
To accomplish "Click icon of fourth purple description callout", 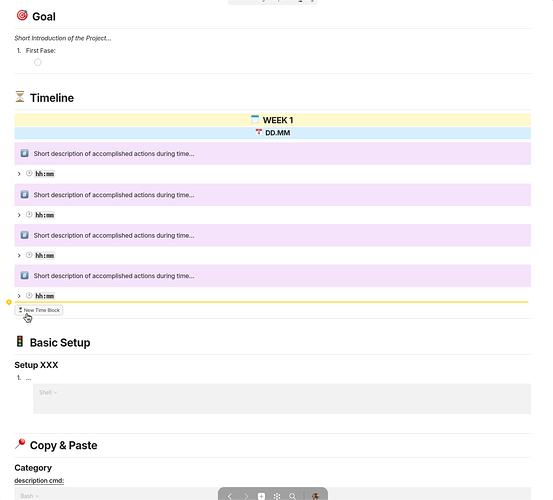I will pyautogui.click(x=24, y=275).
